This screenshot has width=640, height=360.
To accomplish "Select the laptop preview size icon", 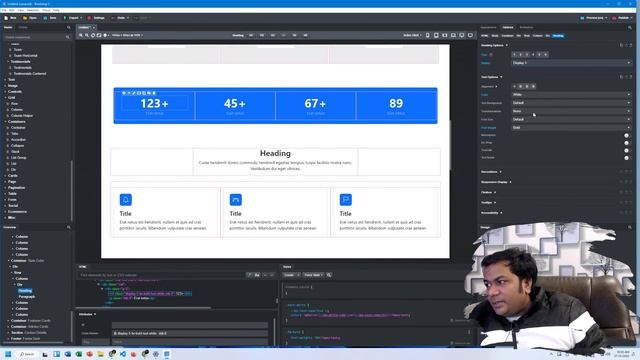I will pyautogui.click(x=453, y=36).
